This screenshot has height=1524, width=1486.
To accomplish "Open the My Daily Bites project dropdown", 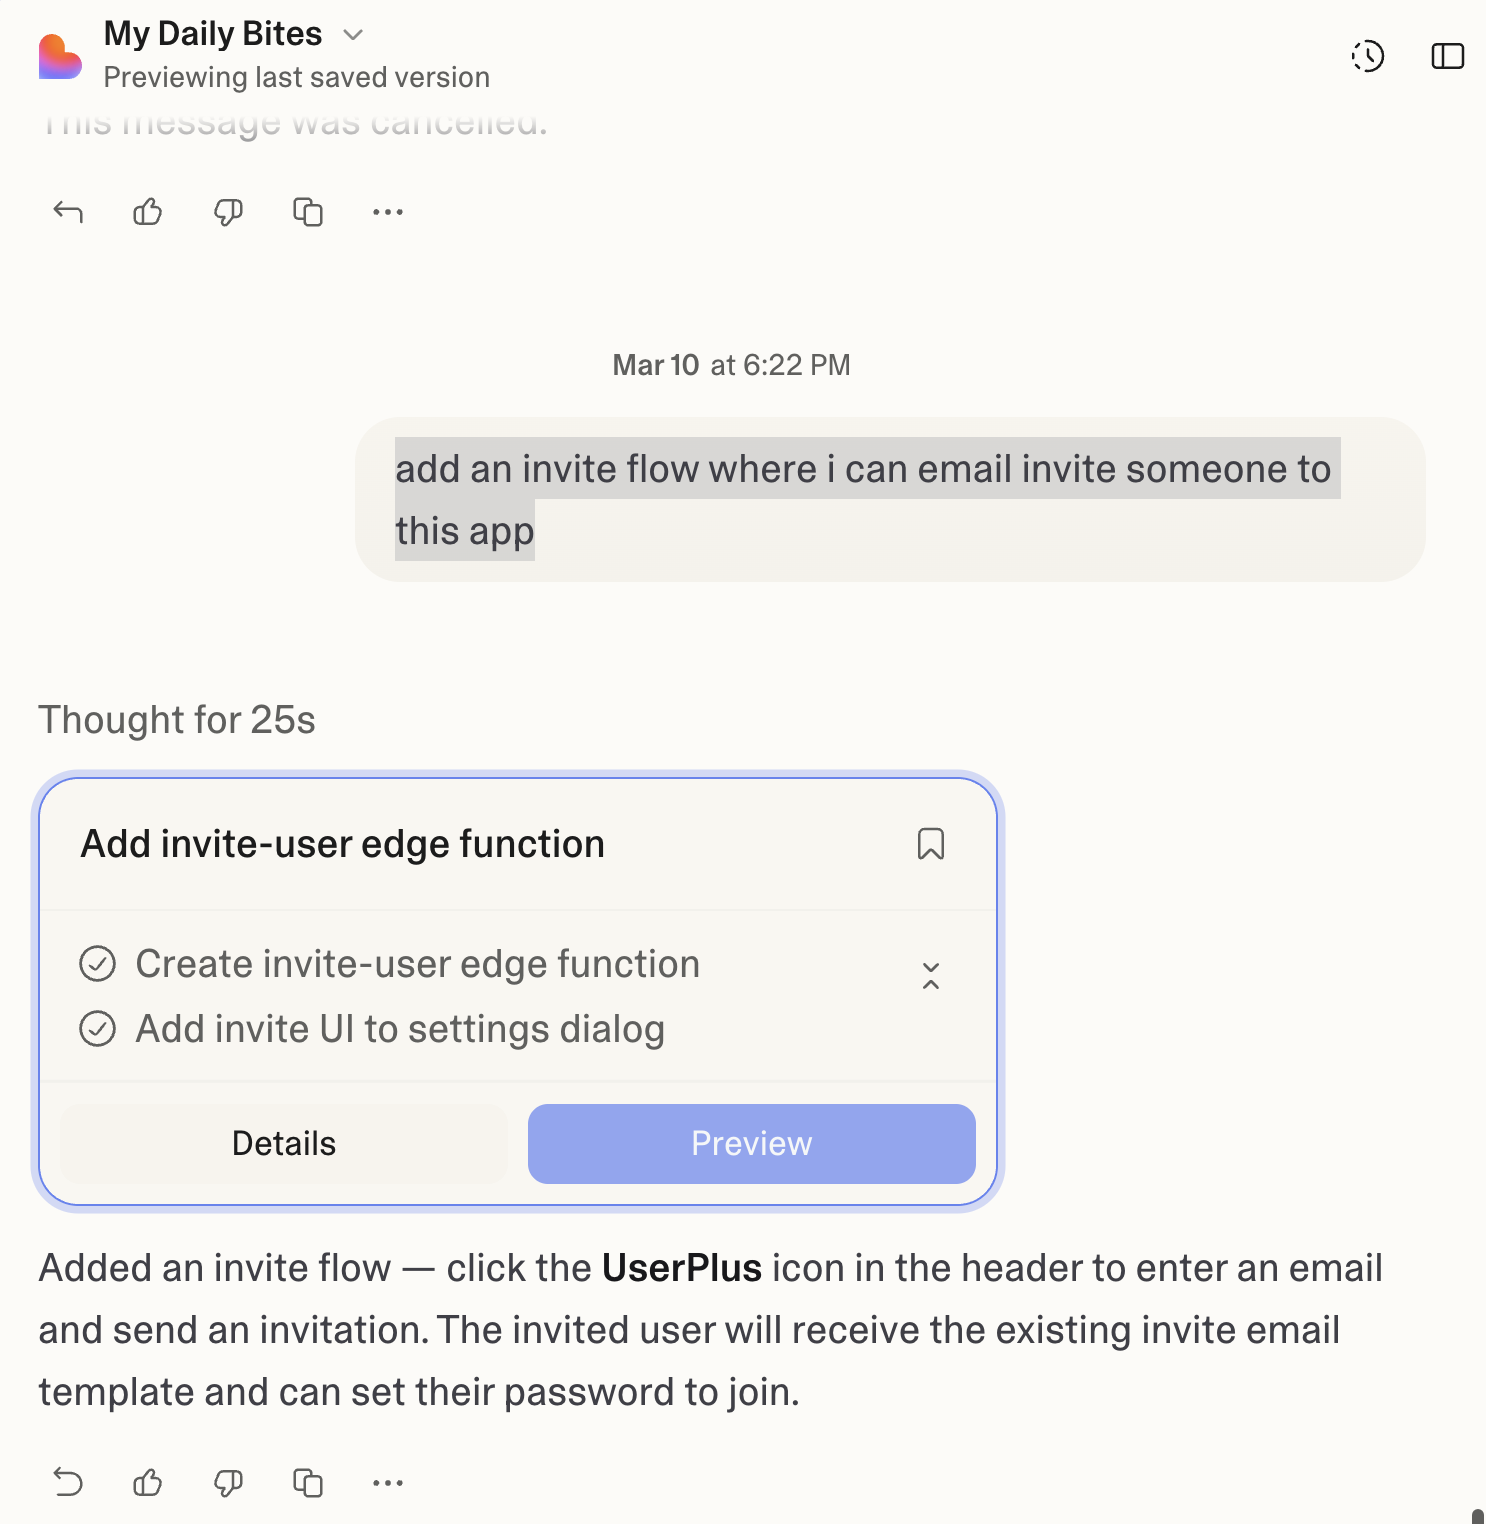I will (352, 34).
